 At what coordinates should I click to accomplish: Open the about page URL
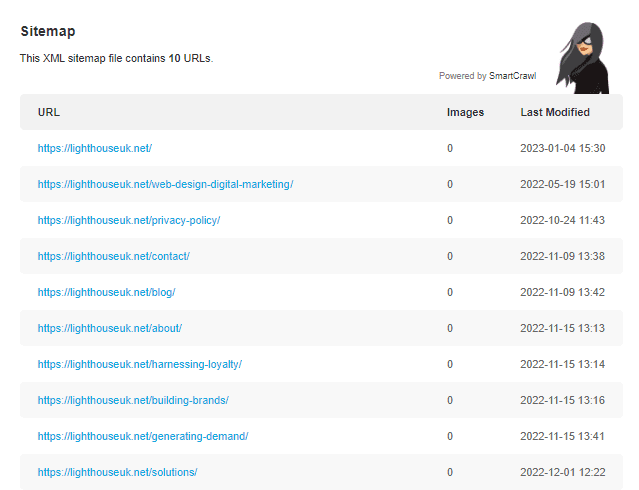pos(110,329)
